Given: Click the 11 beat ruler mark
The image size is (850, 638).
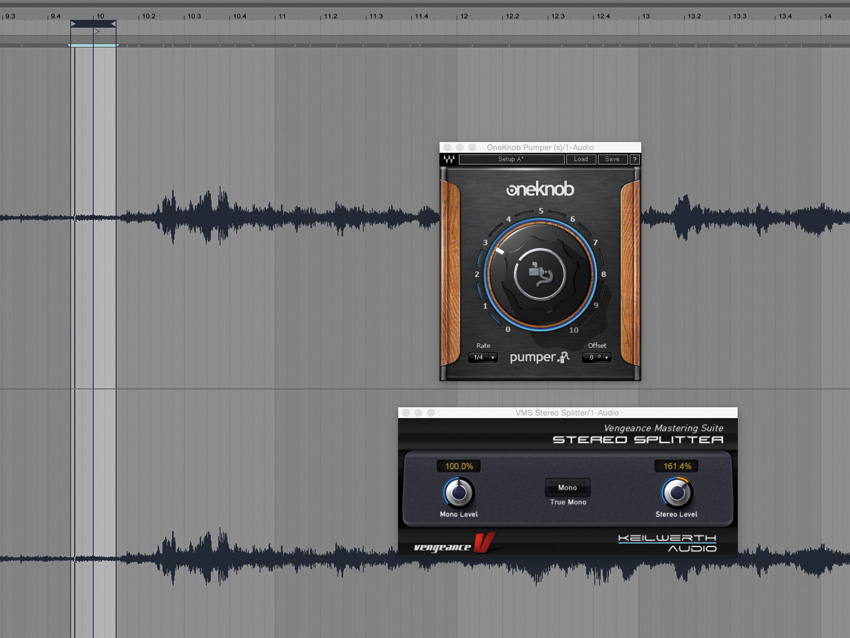Looking at the screenshot, I should click(x=282, y=16).
